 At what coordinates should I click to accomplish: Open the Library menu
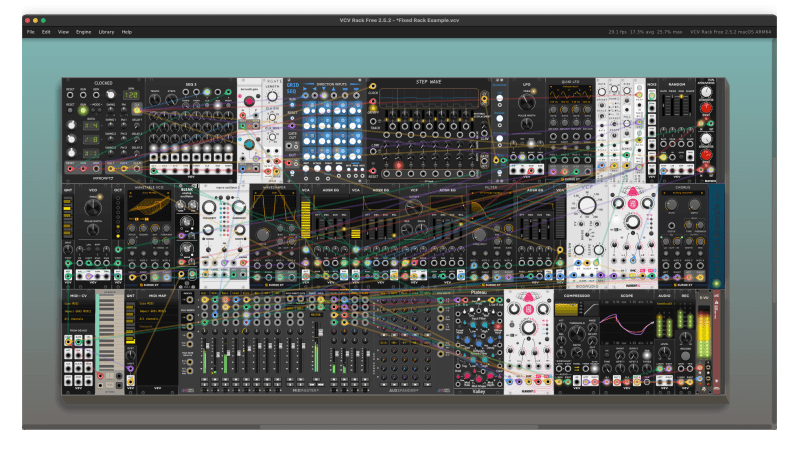click(106, 32)
